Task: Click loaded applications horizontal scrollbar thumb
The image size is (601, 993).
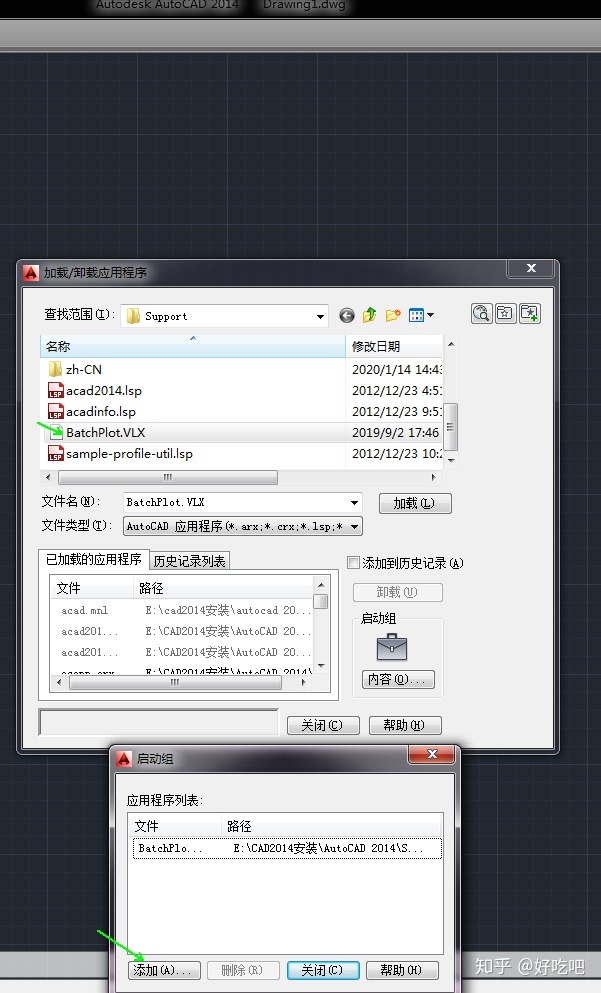Action: (x=175, y=682)
